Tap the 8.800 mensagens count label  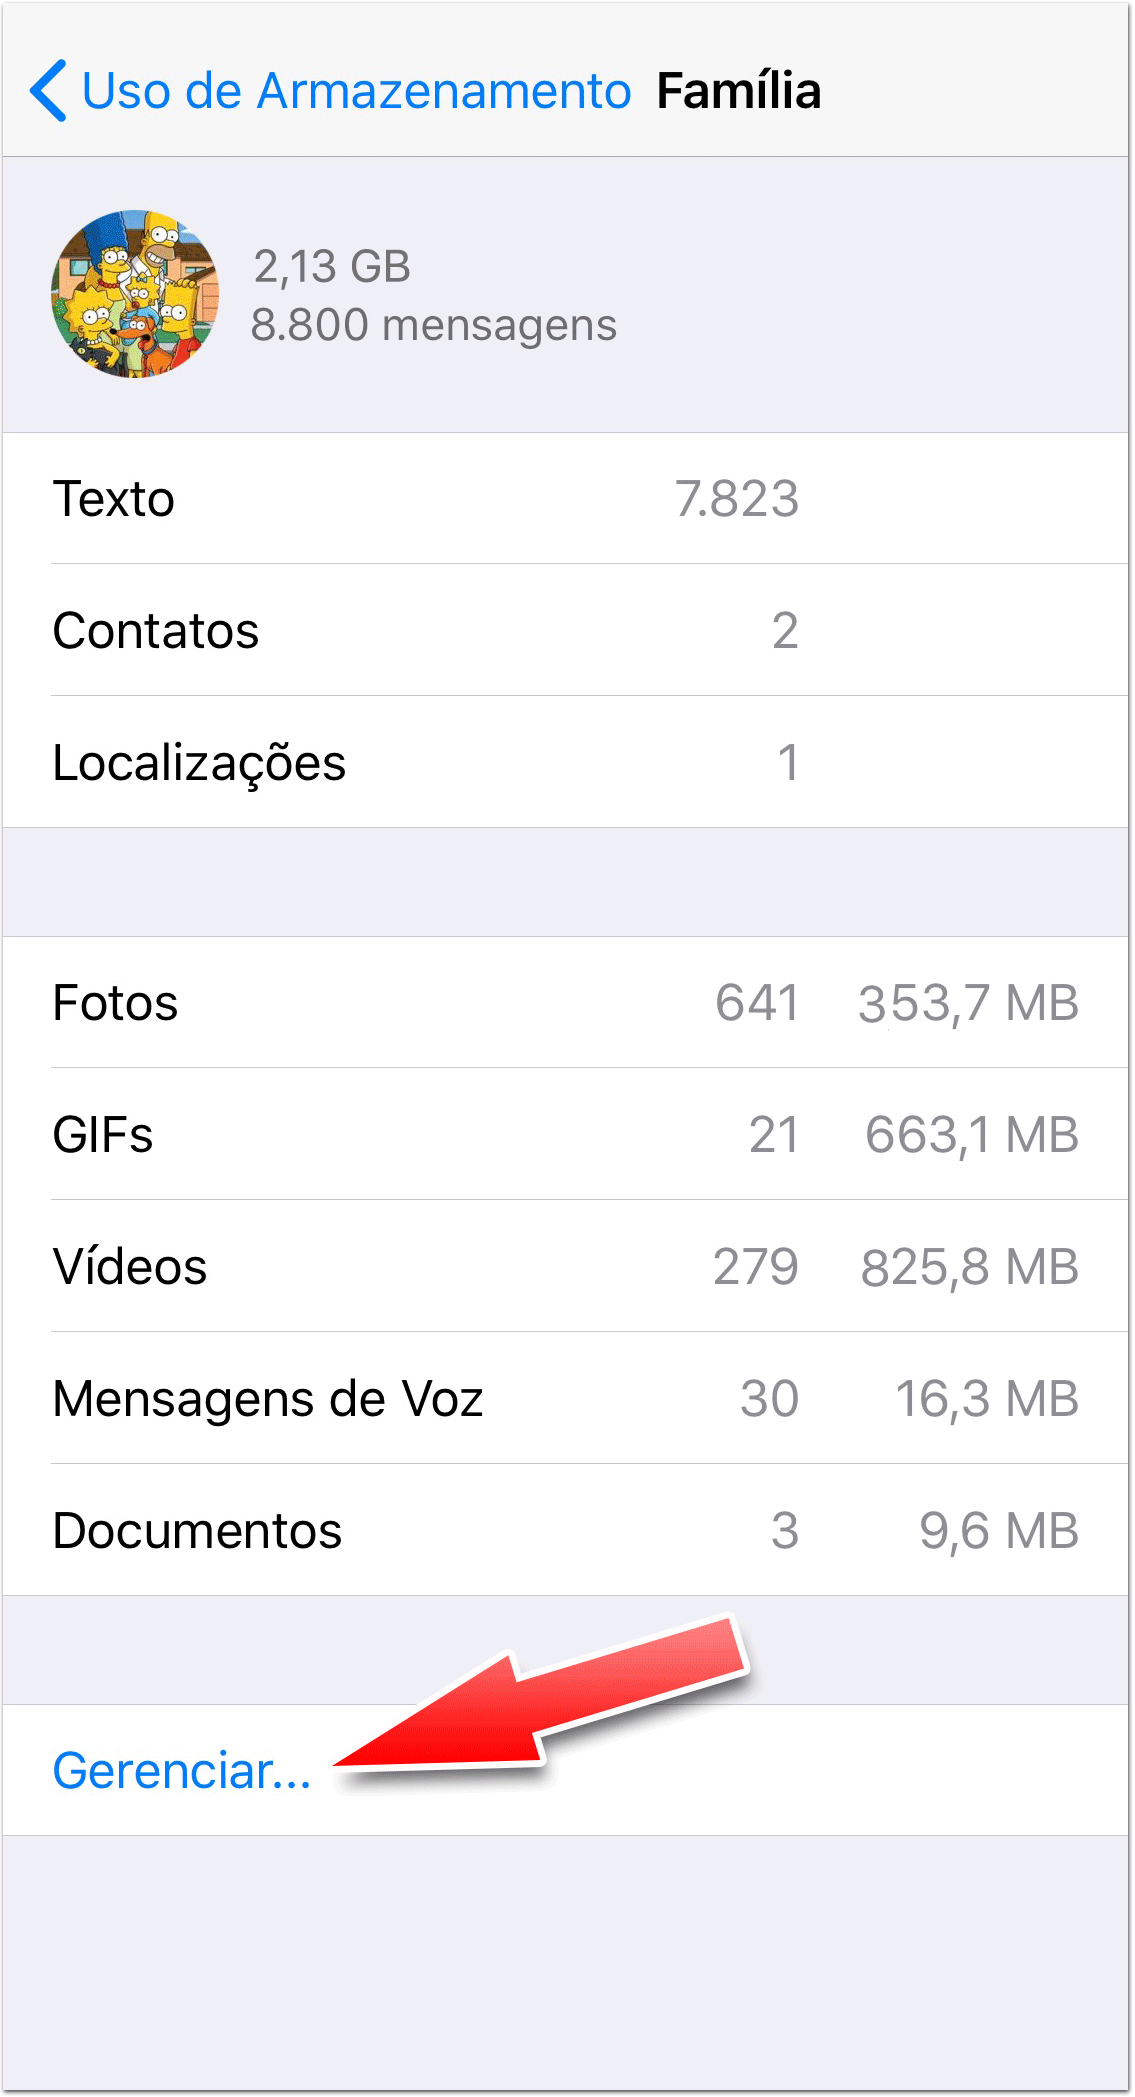[434, 325]
